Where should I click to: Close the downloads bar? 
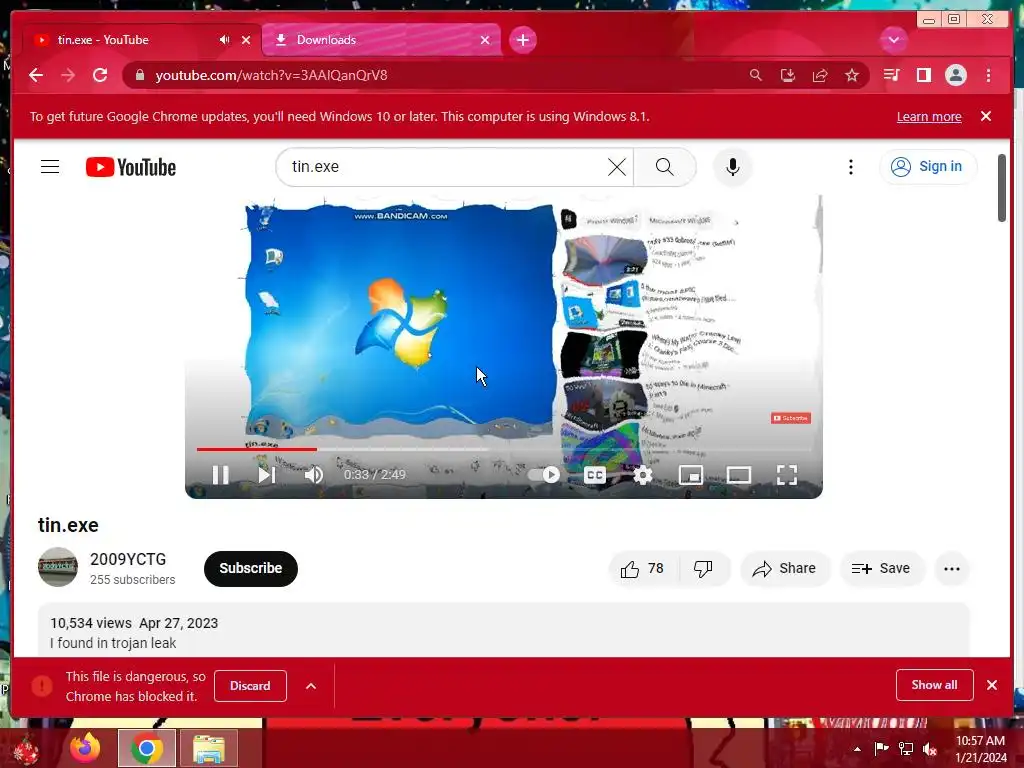click(992, 684)
